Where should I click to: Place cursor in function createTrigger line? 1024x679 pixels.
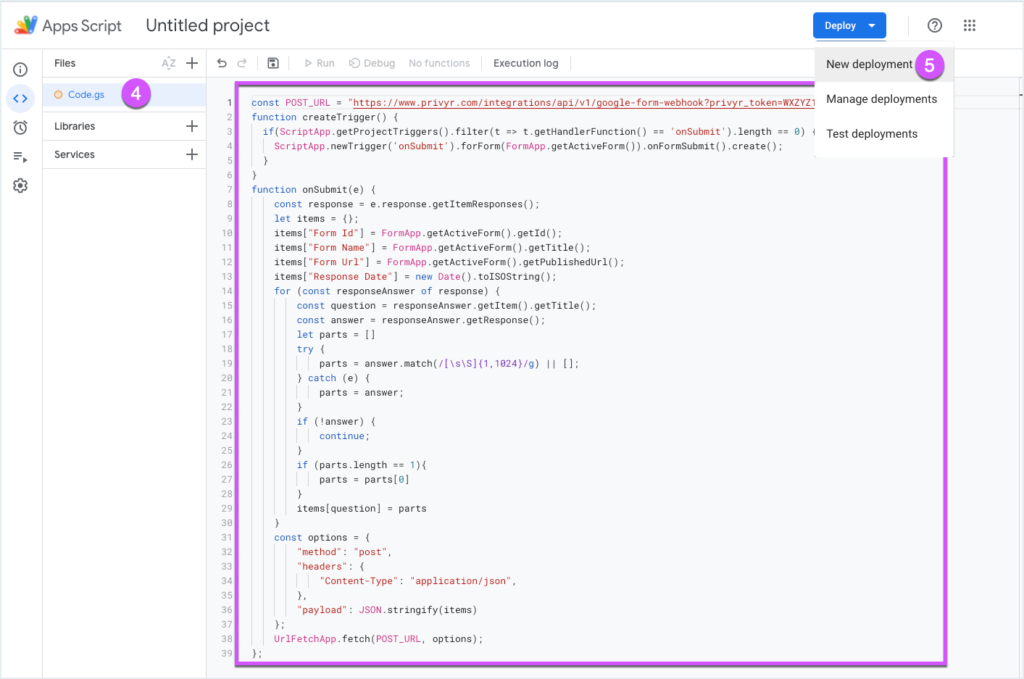[x=325, y=118]
